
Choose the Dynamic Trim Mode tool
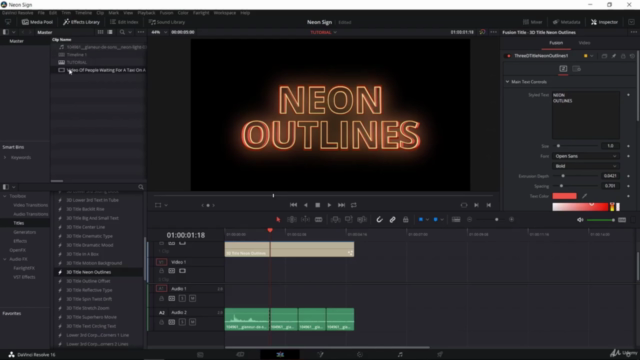point(305,220)
